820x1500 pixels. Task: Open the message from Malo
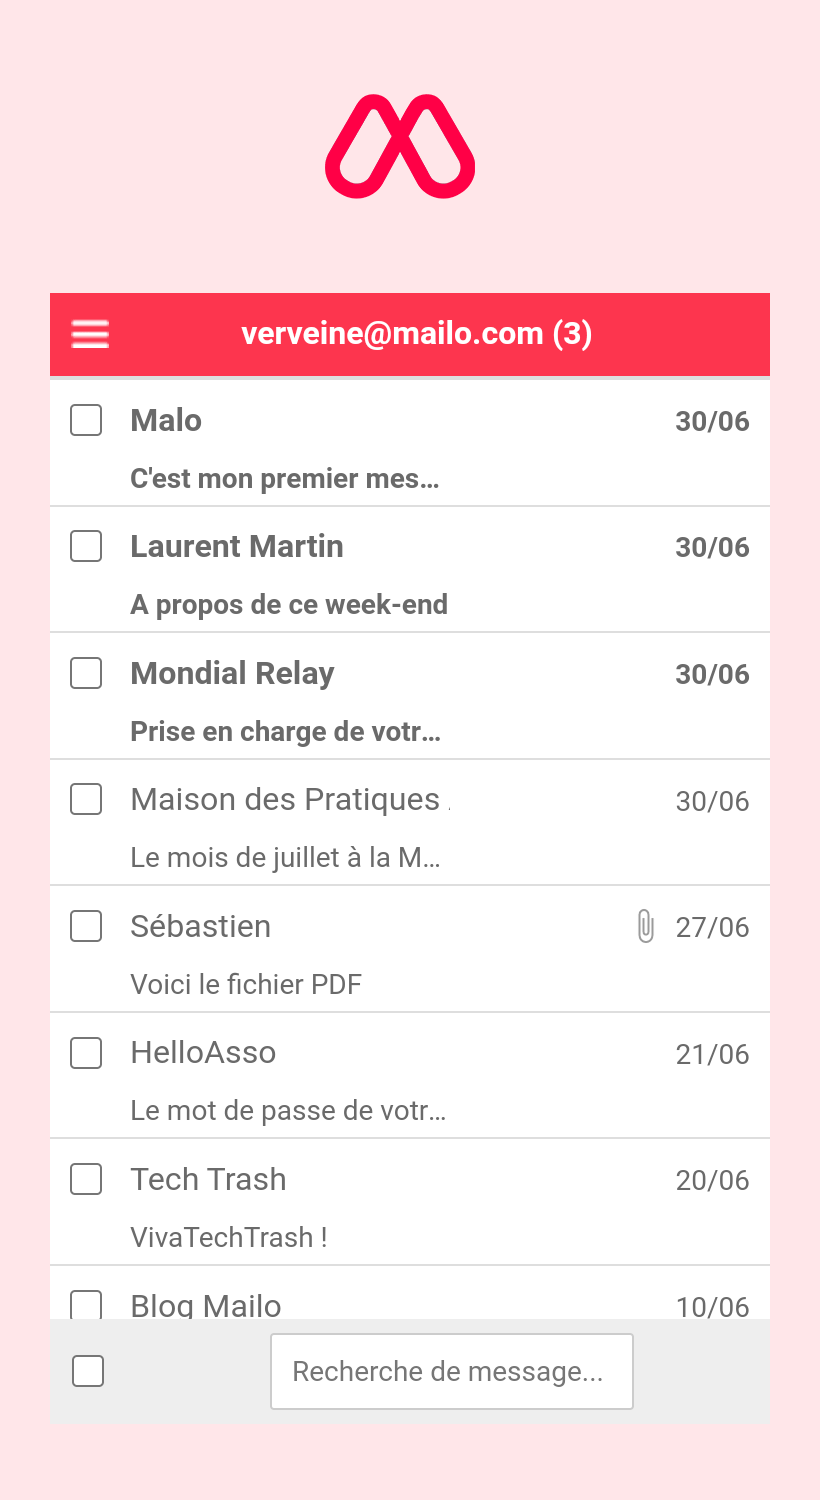(x=410, y=443)
